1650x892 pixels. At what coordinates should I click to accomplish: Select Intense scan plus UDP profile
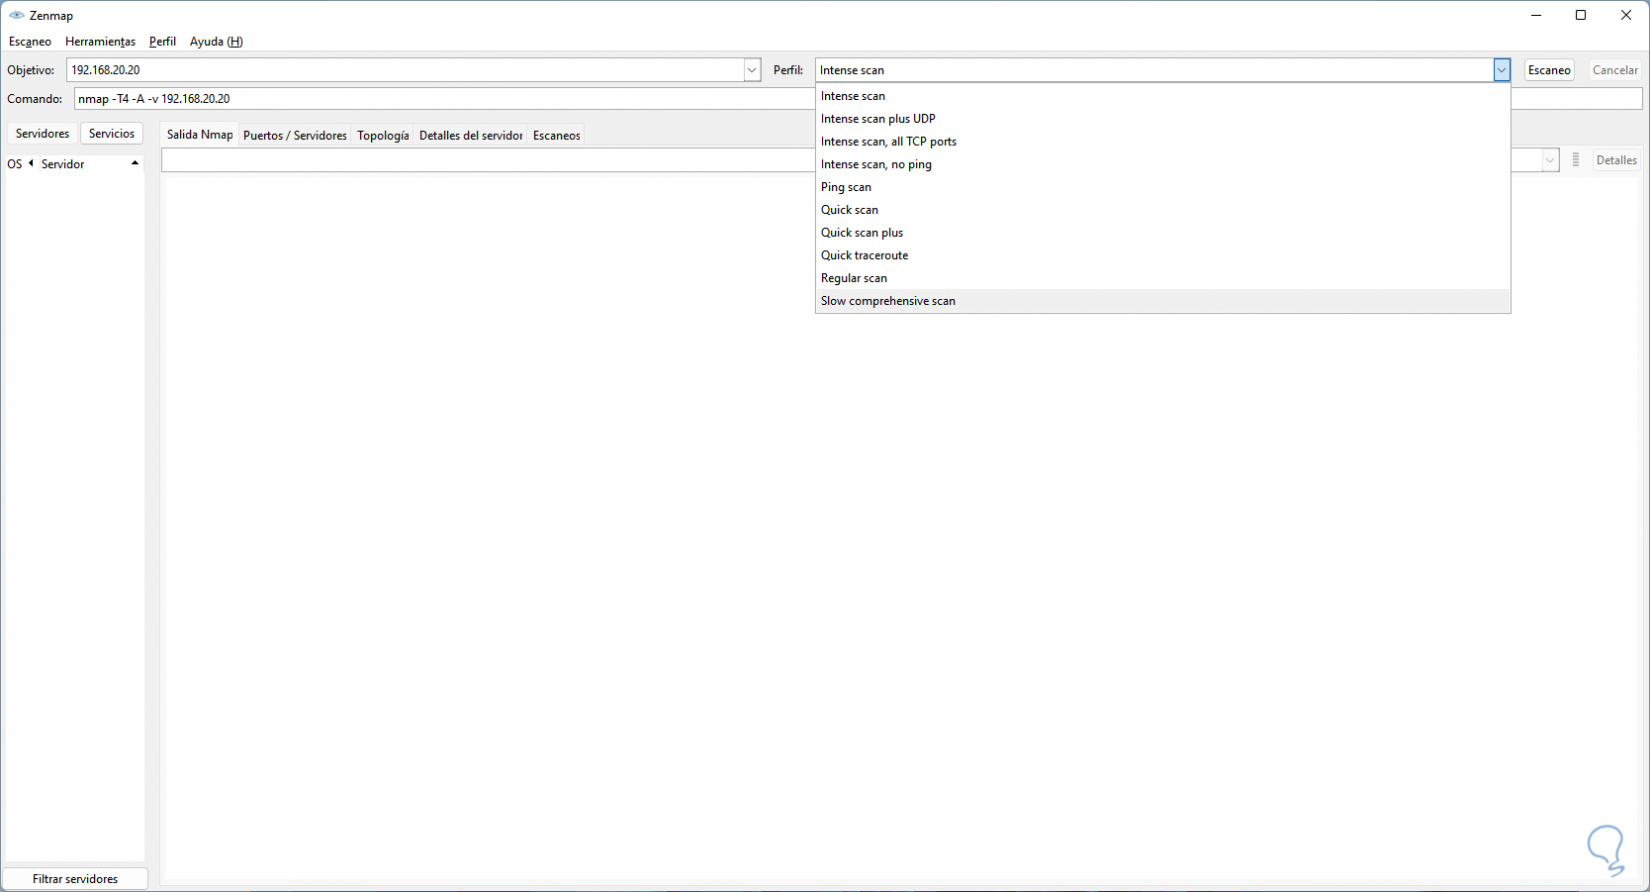(1163, 119)
